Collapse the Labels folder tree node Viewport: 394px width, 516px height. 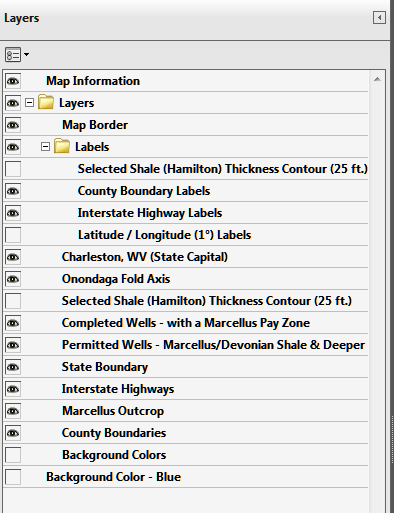click(45, 147)
